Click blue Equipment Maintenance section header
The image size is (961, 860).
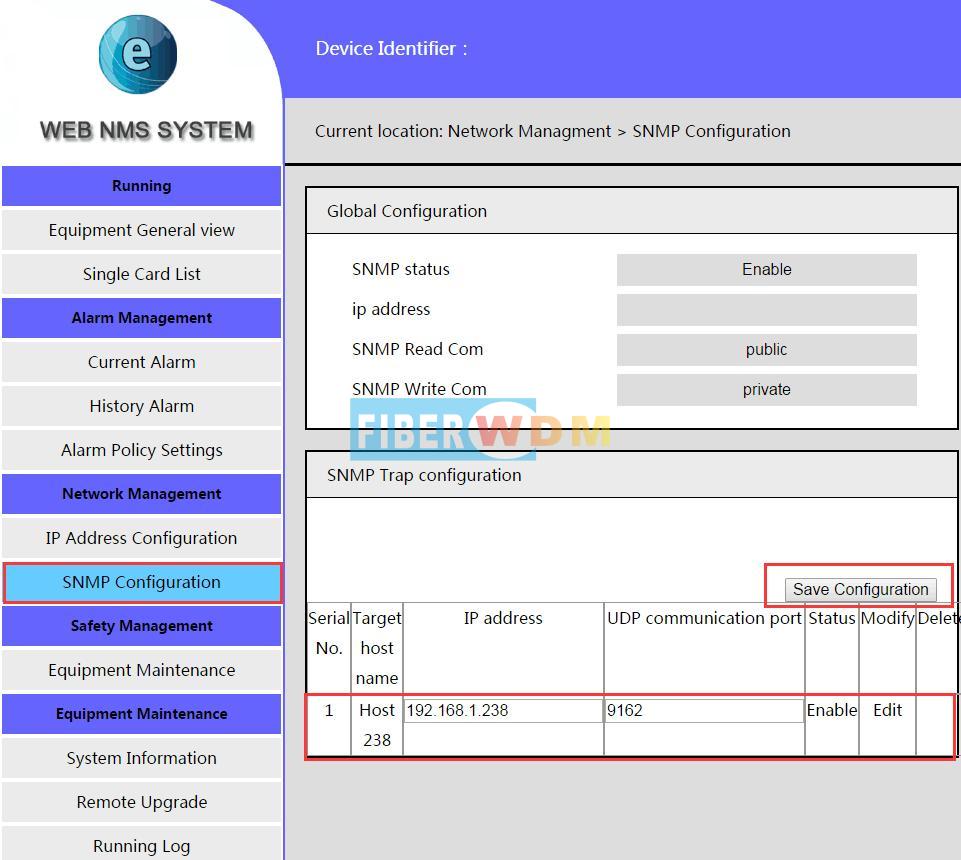coord(142,714)
